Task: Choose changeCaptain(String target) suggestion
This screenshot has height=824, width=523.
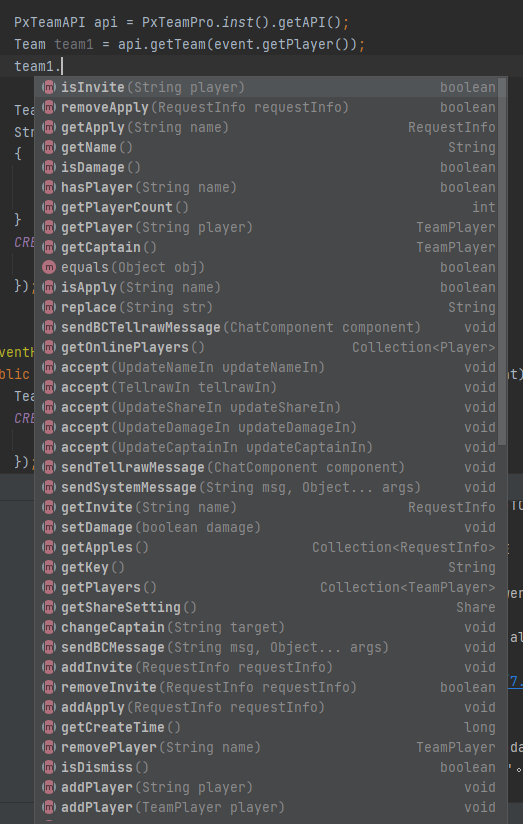Action: (x=268, y=627)
